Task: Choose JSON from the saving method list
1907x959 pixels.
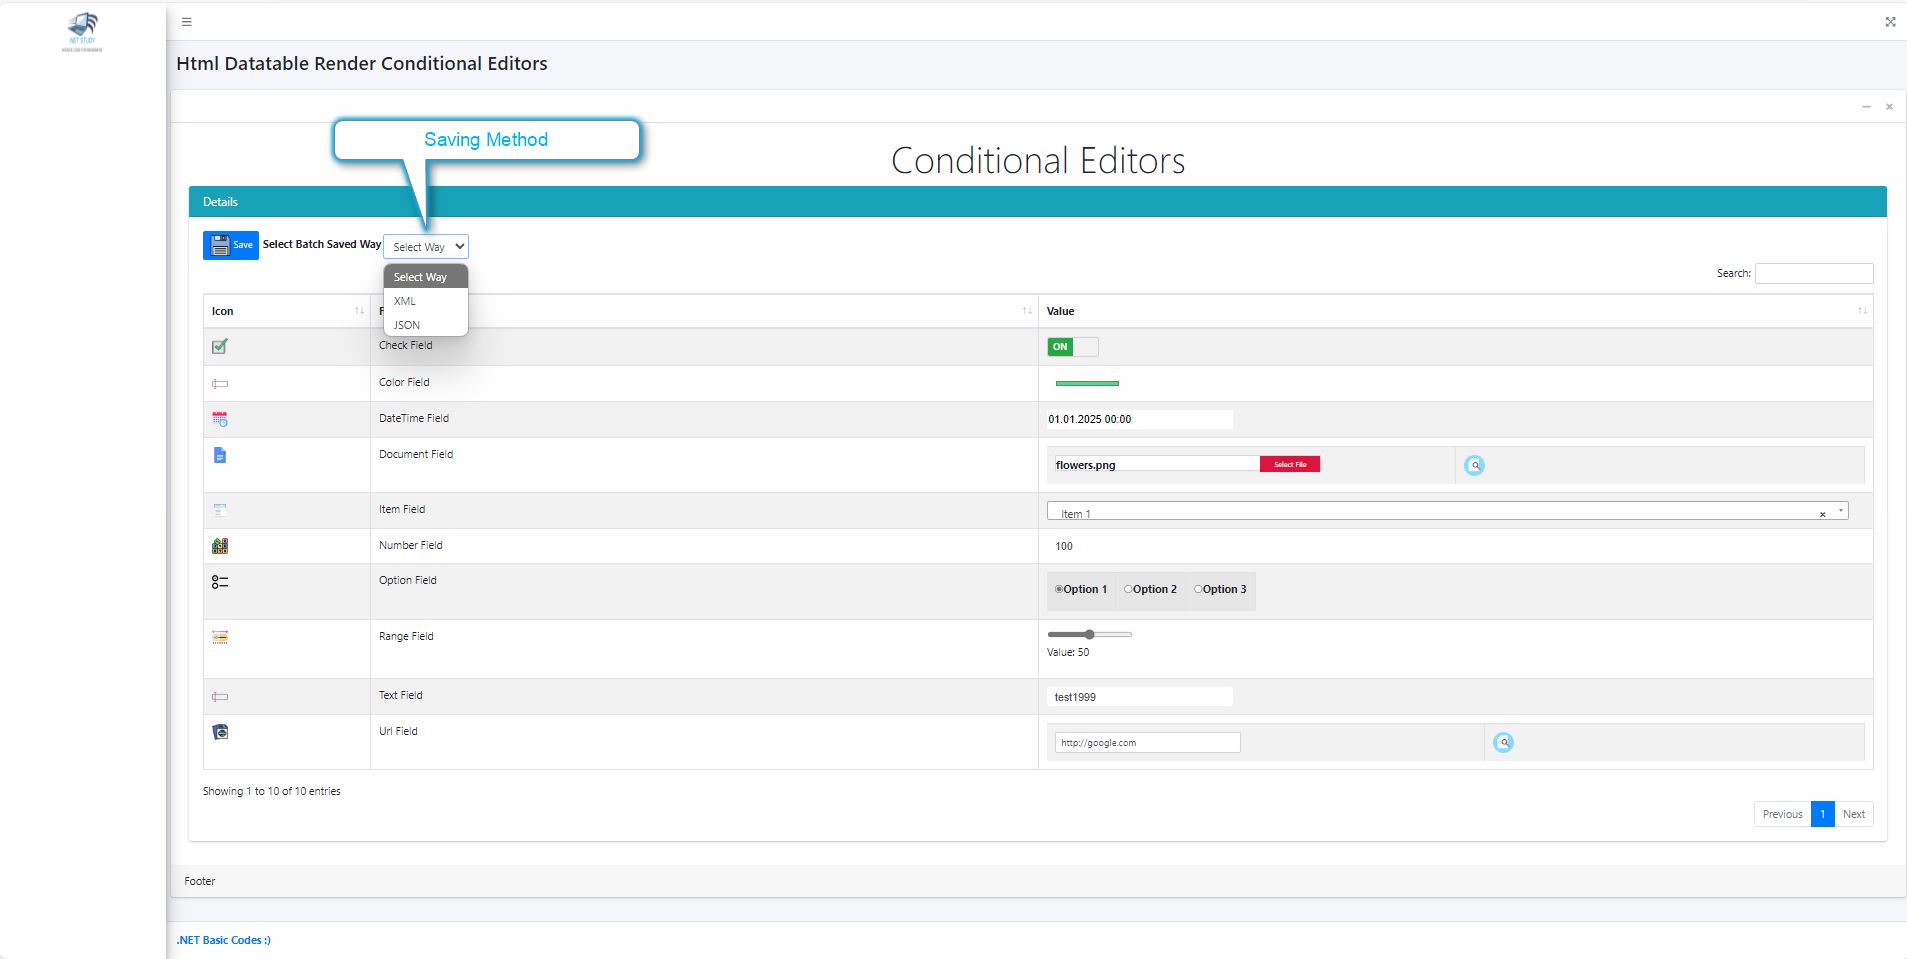Action: coord(426,325)
